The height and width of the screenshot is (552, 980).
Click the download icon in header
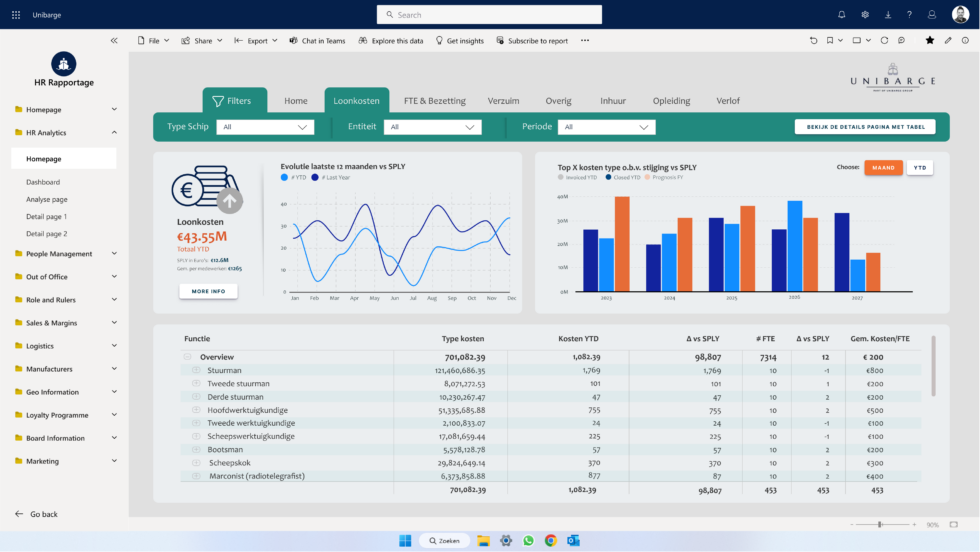point(887,15)
